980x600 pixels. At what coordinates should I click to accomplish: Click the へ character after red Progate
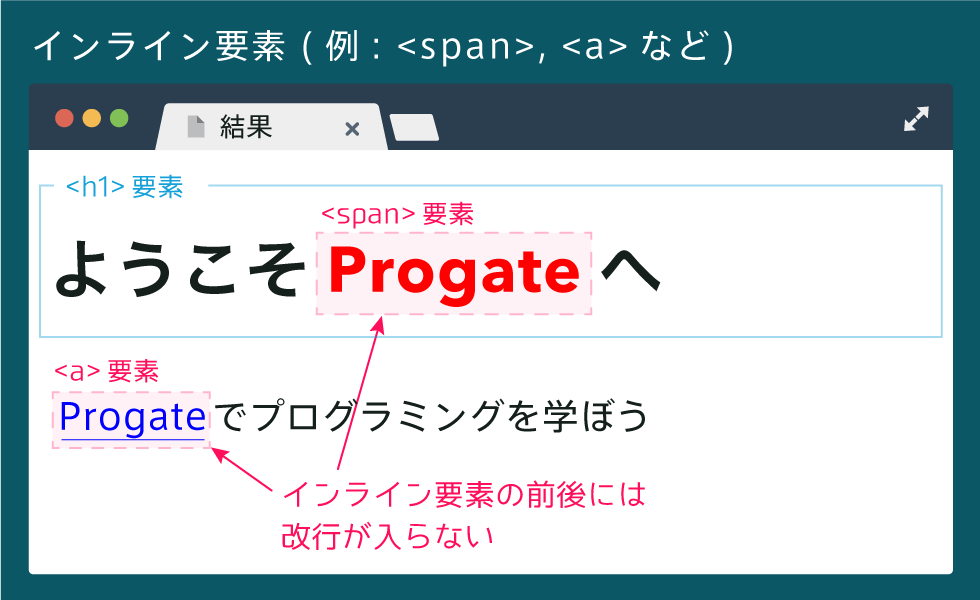point(630,272)
